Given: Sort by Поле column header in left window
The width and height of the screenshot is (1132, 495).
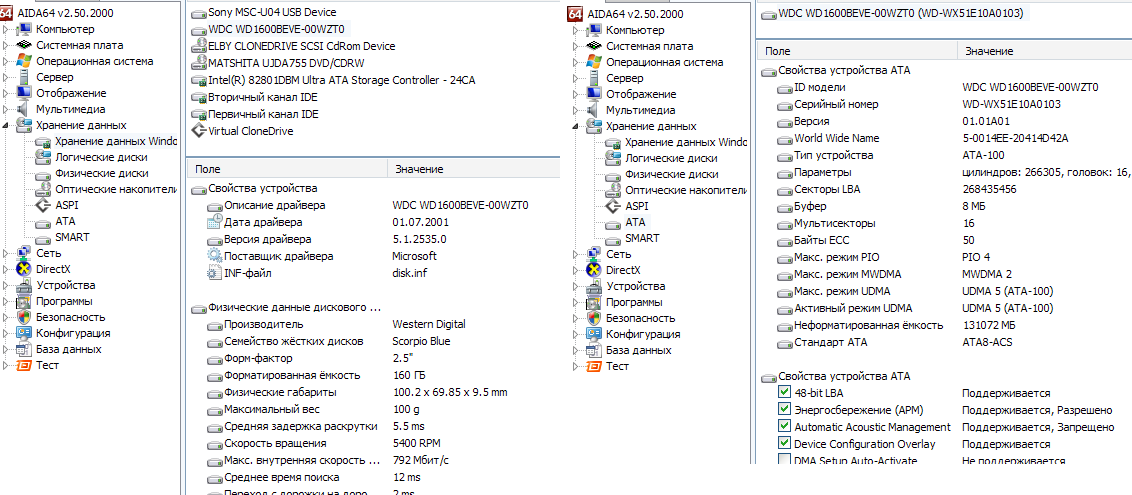Looking at the screenshot, I should tap(287, 169).
